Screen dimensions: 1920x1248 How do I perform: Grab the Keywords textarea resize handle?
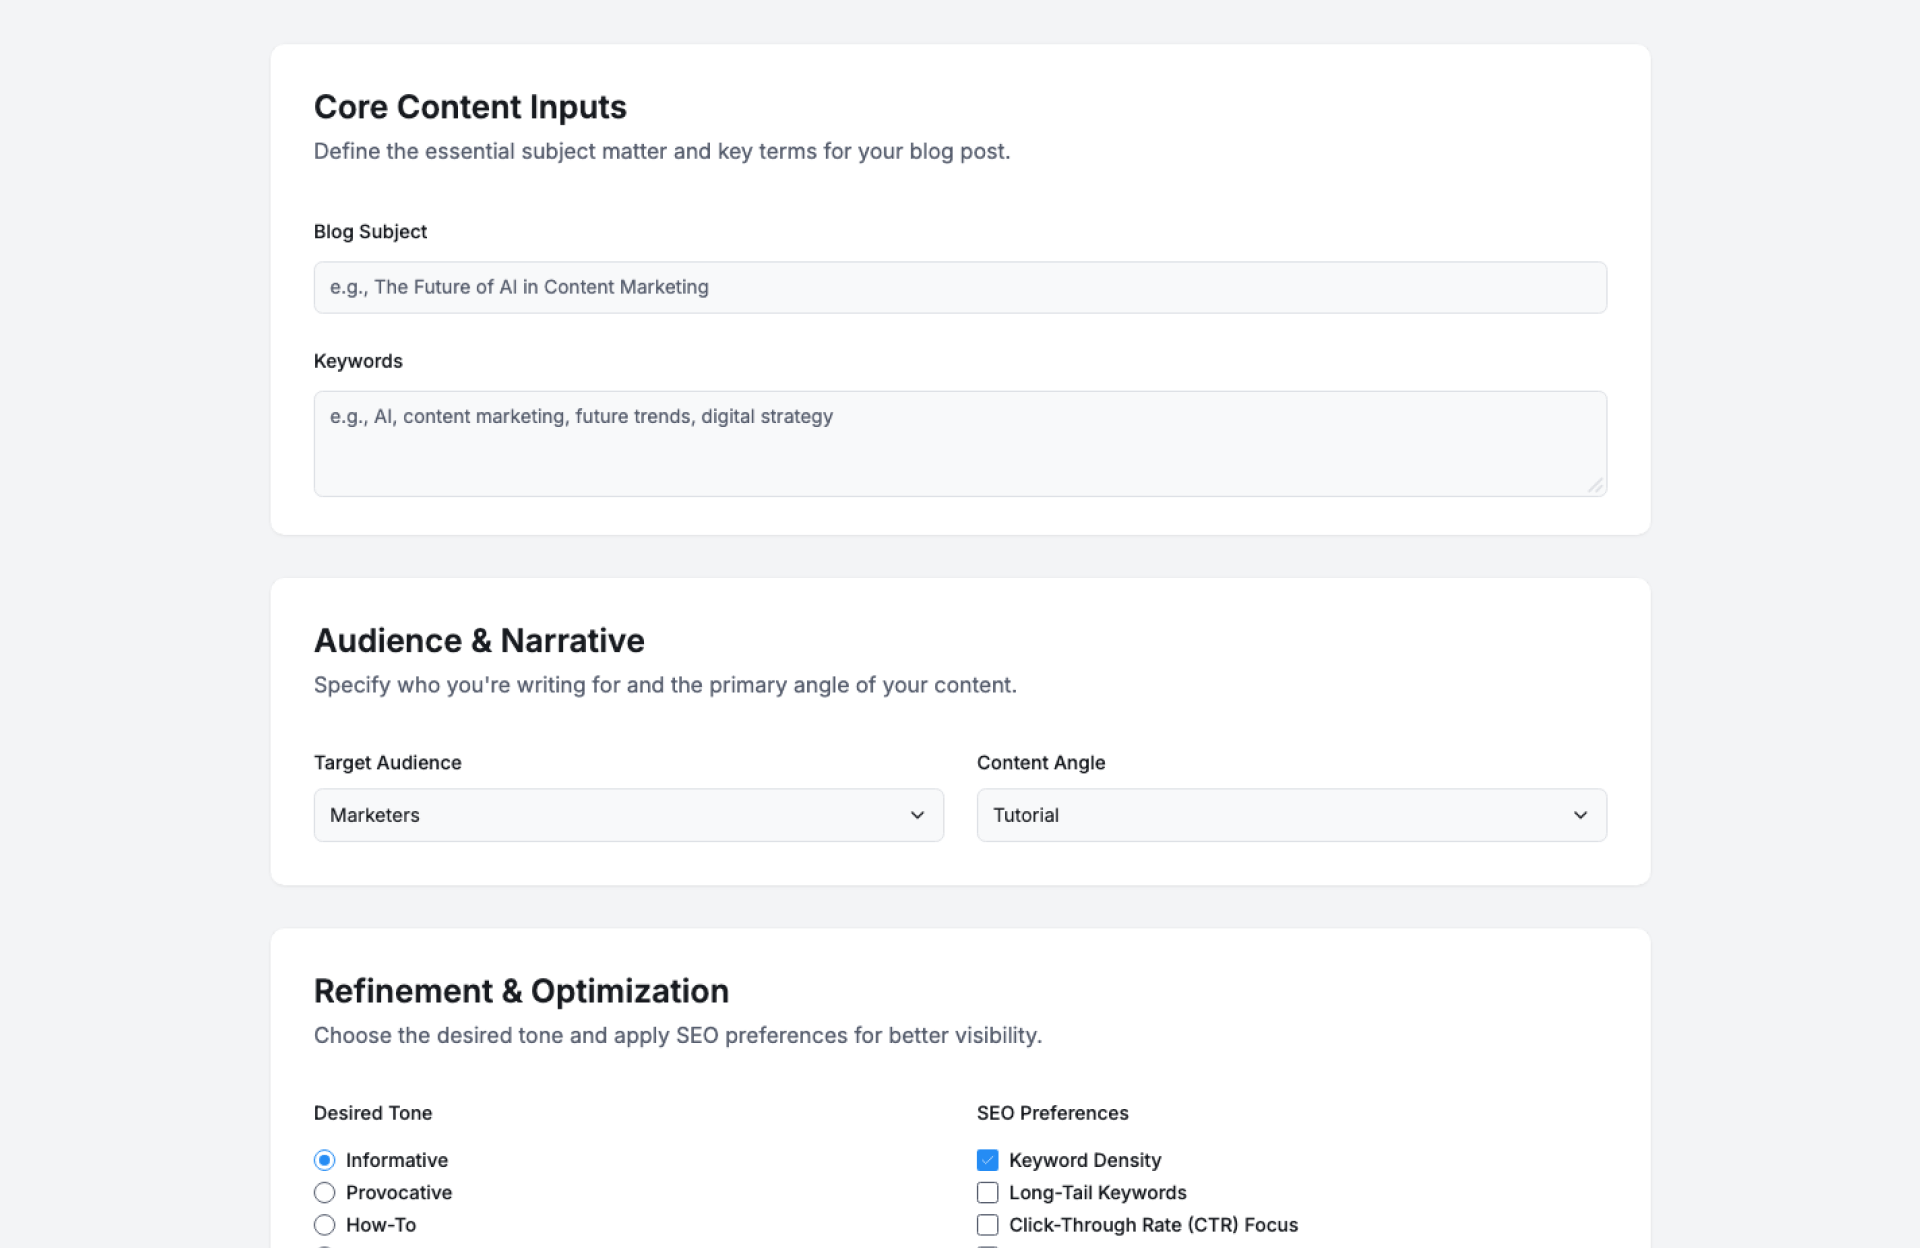pos(1595,485)
